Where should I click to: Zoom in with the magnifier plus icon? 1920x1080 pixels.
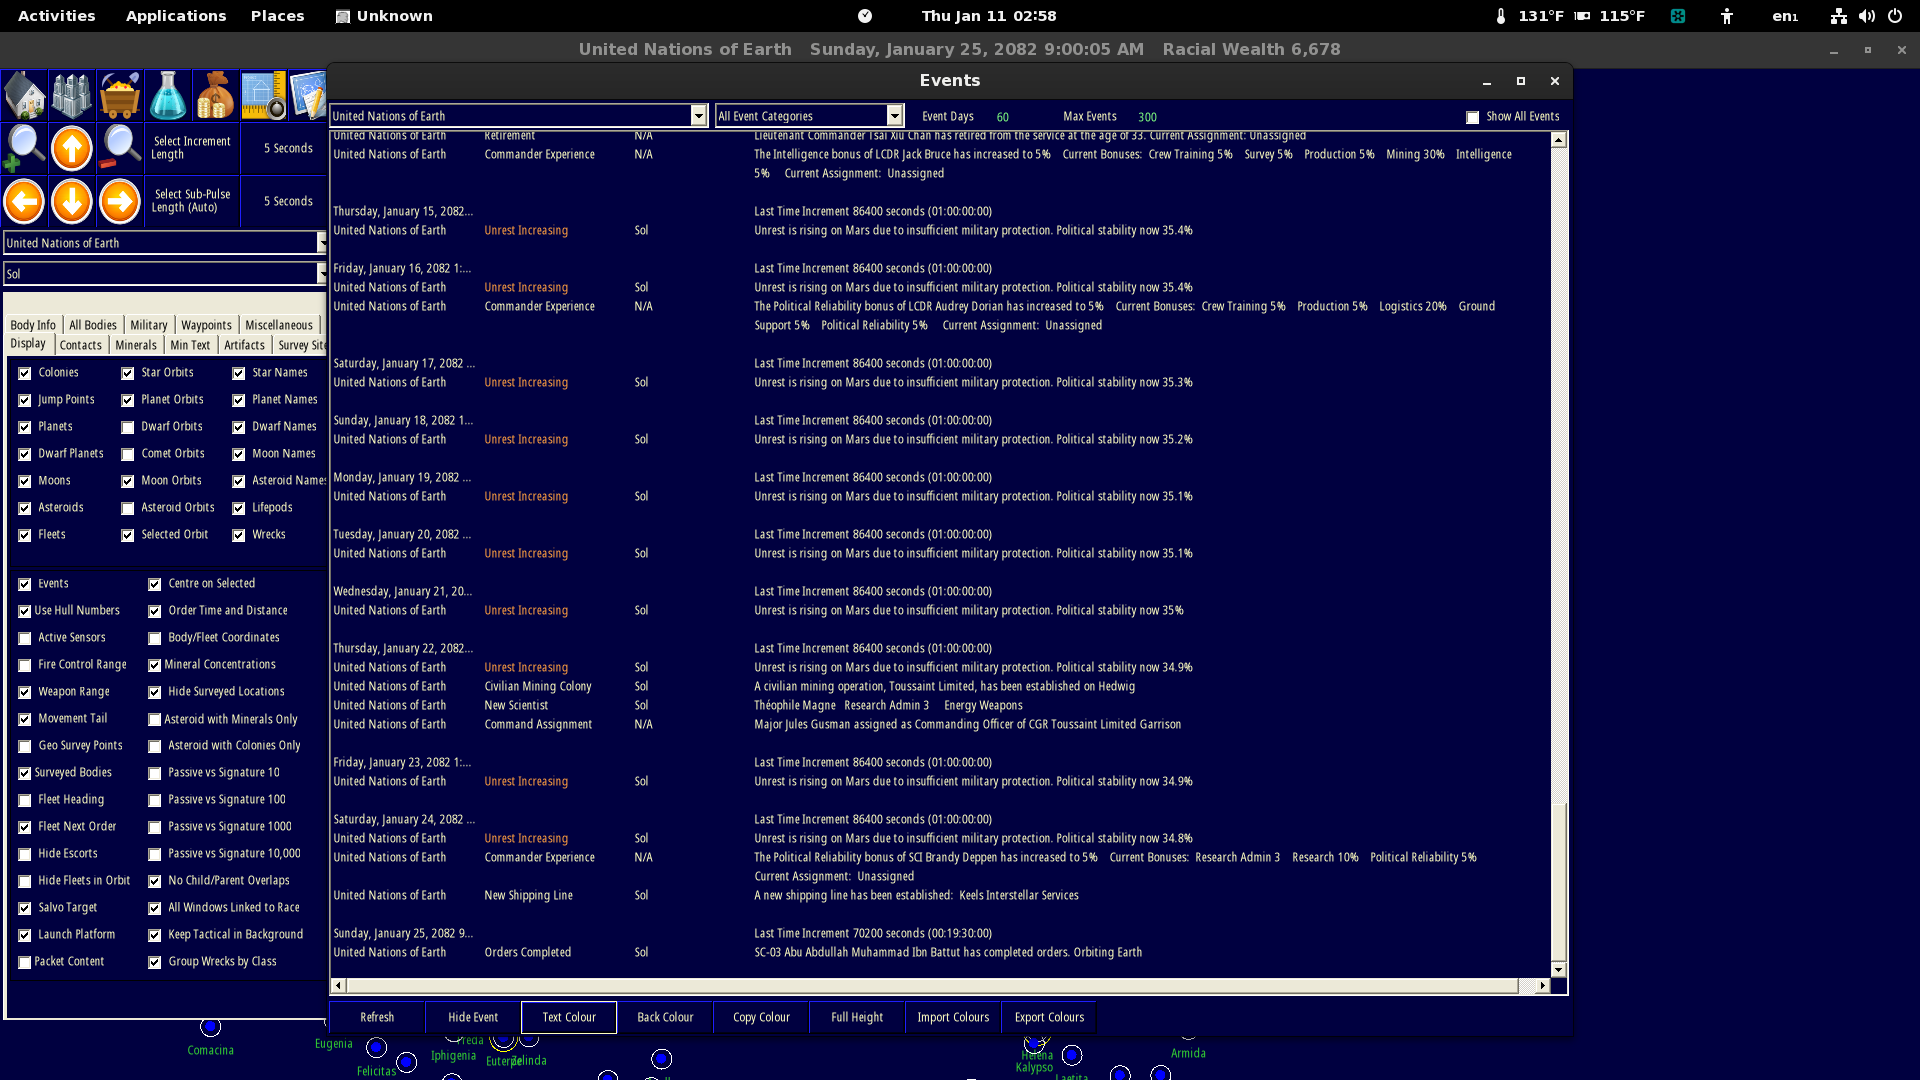24,148
